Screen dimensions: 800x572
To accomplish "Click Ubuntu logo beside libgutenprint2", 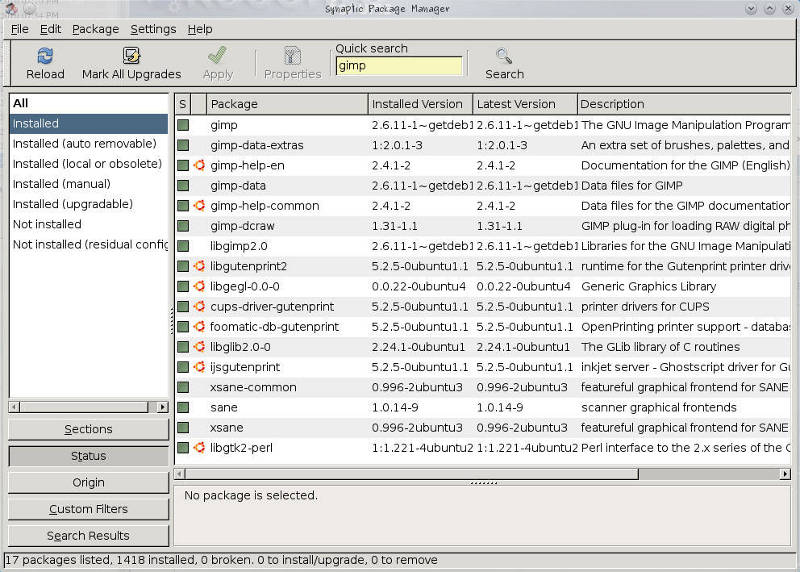I will coord(198,266).
